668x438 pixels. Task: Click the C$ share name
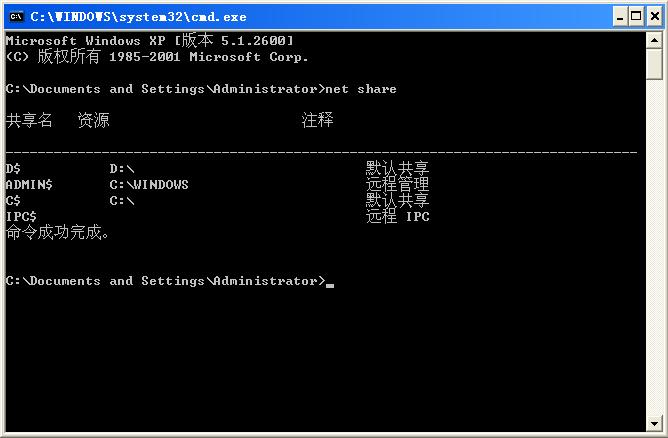pyautogui.click(x=13, y=201)
